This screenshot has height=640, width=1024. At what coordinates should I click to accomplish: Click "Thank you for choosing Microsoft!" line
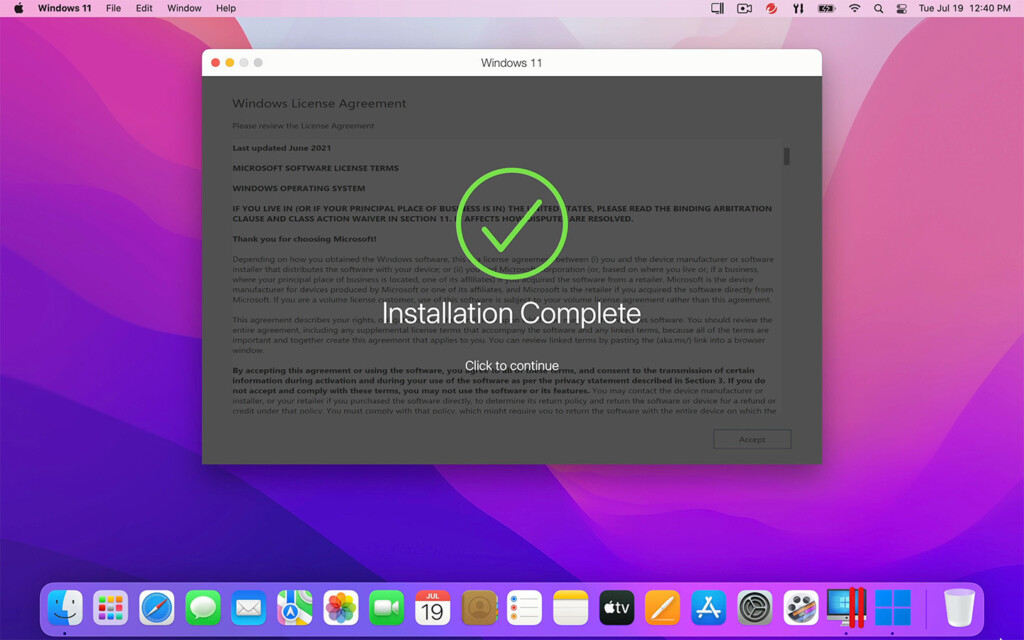[x=304, y=239]
